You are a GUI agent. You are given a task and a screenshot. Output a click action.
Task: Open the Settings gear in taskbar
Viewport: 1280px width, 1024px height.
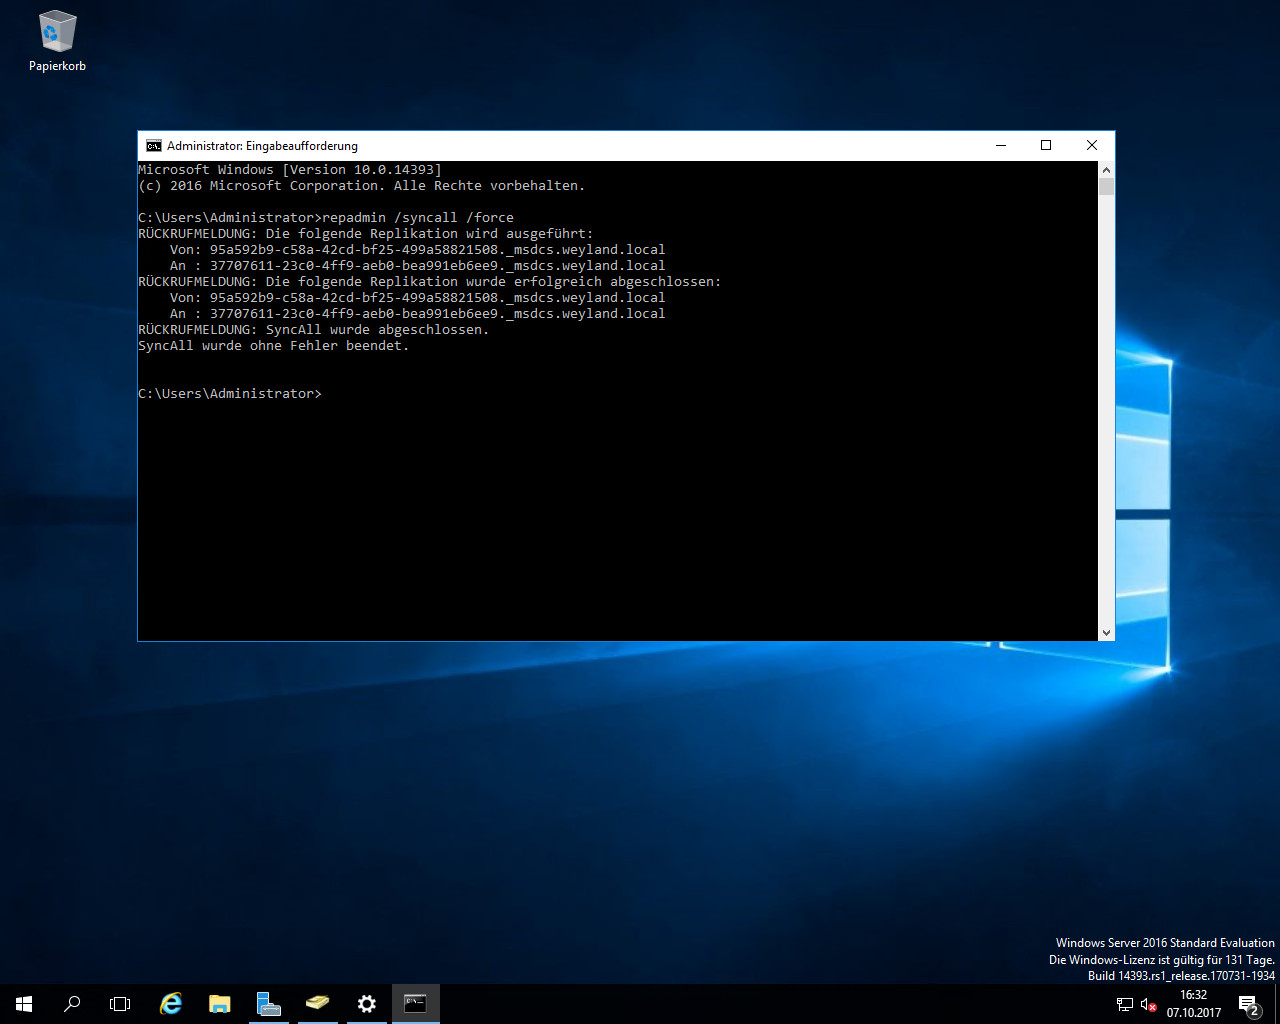(x=367, y=1003)
